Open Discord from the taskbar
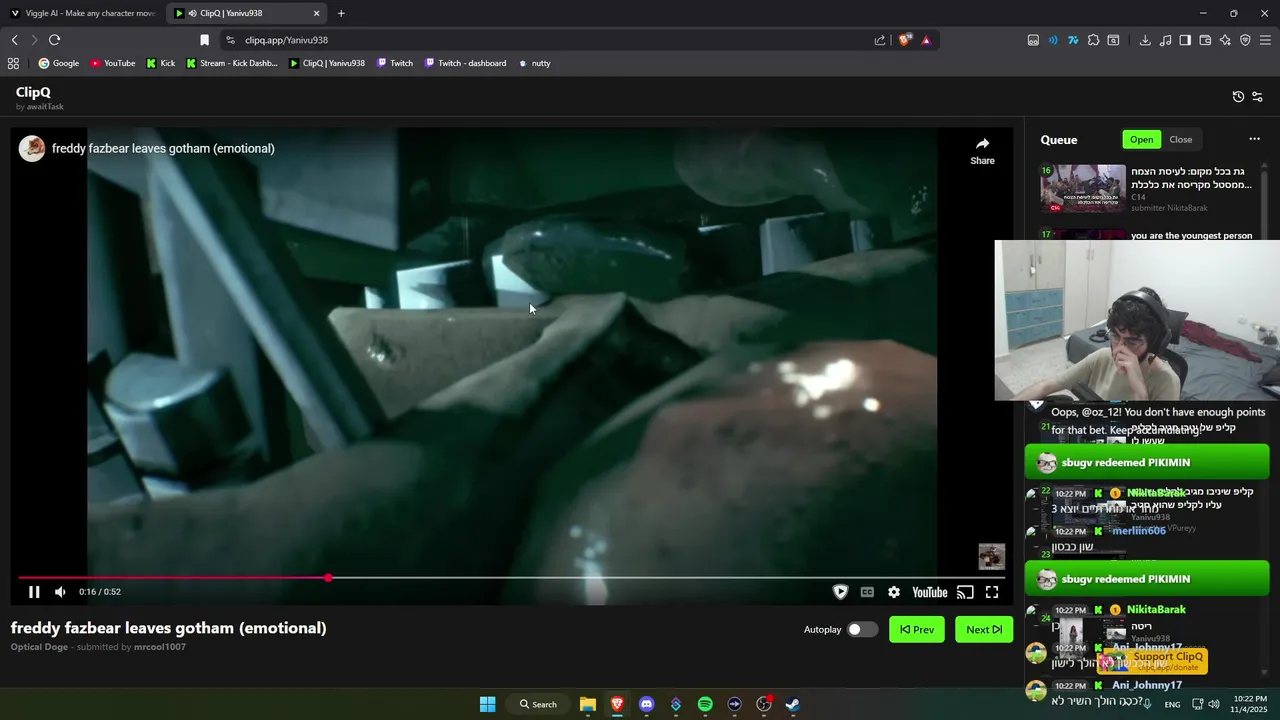 (646, 704)
